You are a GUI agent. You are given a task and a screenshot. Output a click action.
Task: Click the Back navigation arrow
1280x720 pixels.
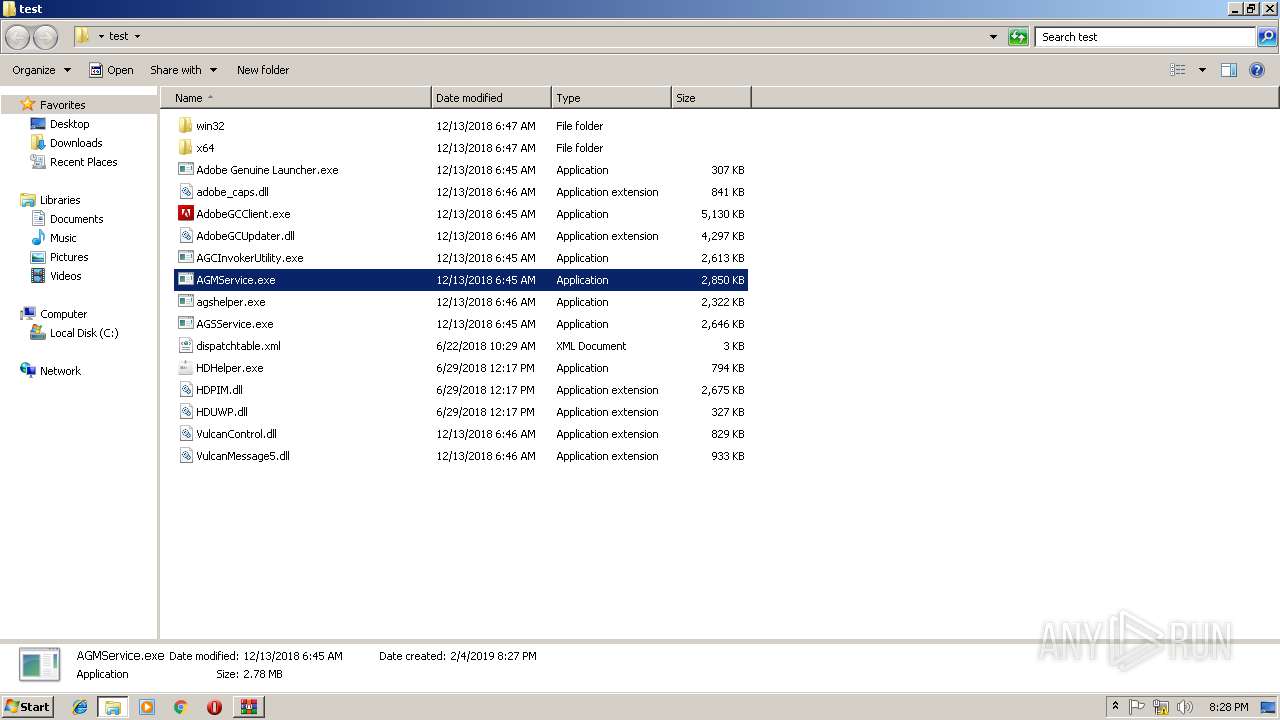click(x=18, y=37)
